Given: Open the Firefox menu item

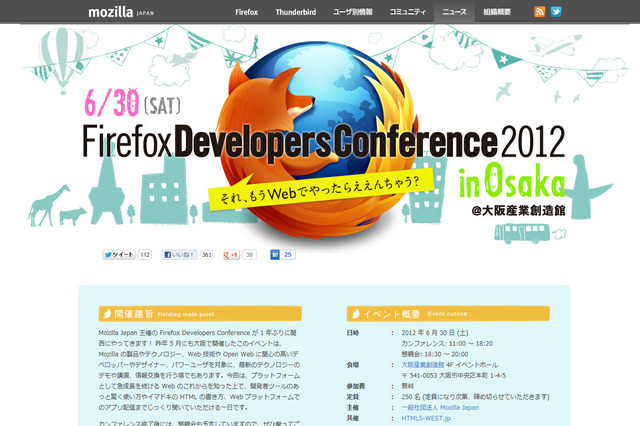Looking at the screenshot, I should (247, 12).
